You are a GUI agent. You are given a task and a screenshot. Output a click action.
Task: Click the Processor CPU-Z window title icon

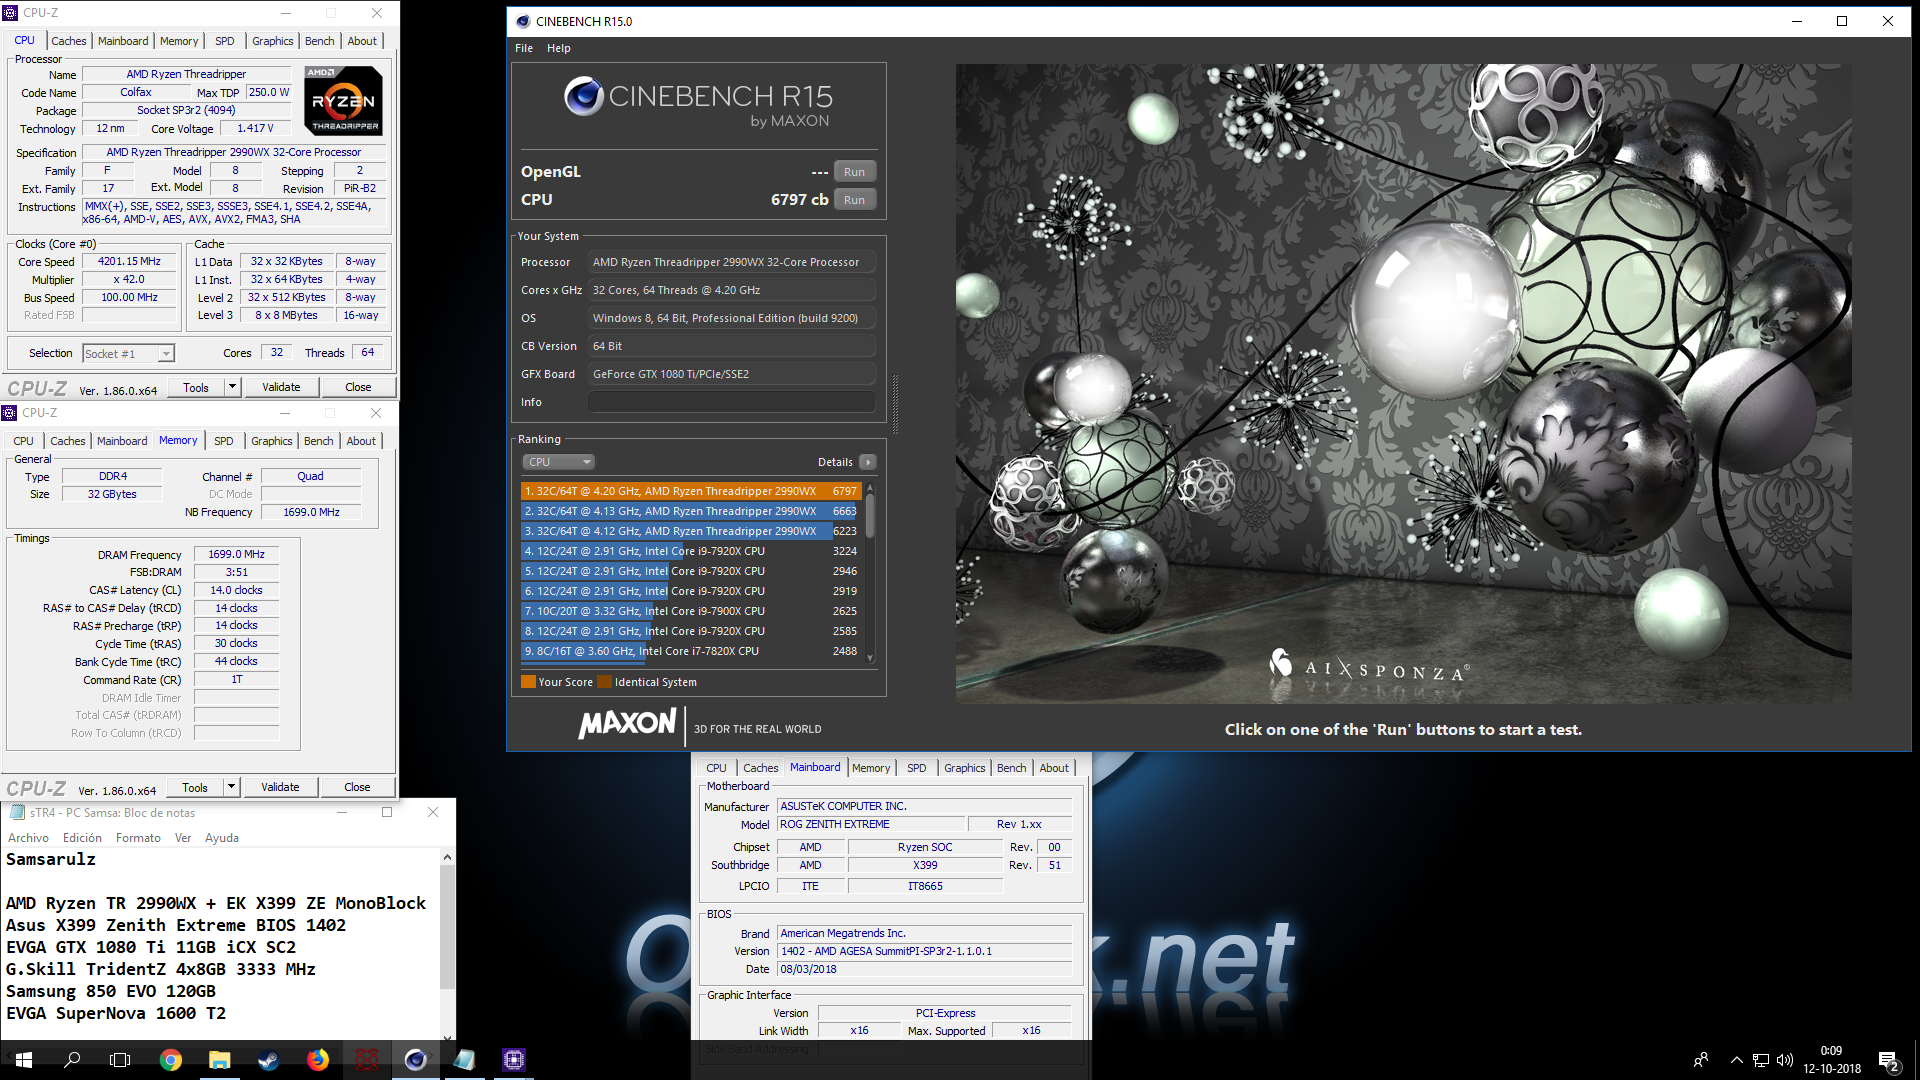10,13
